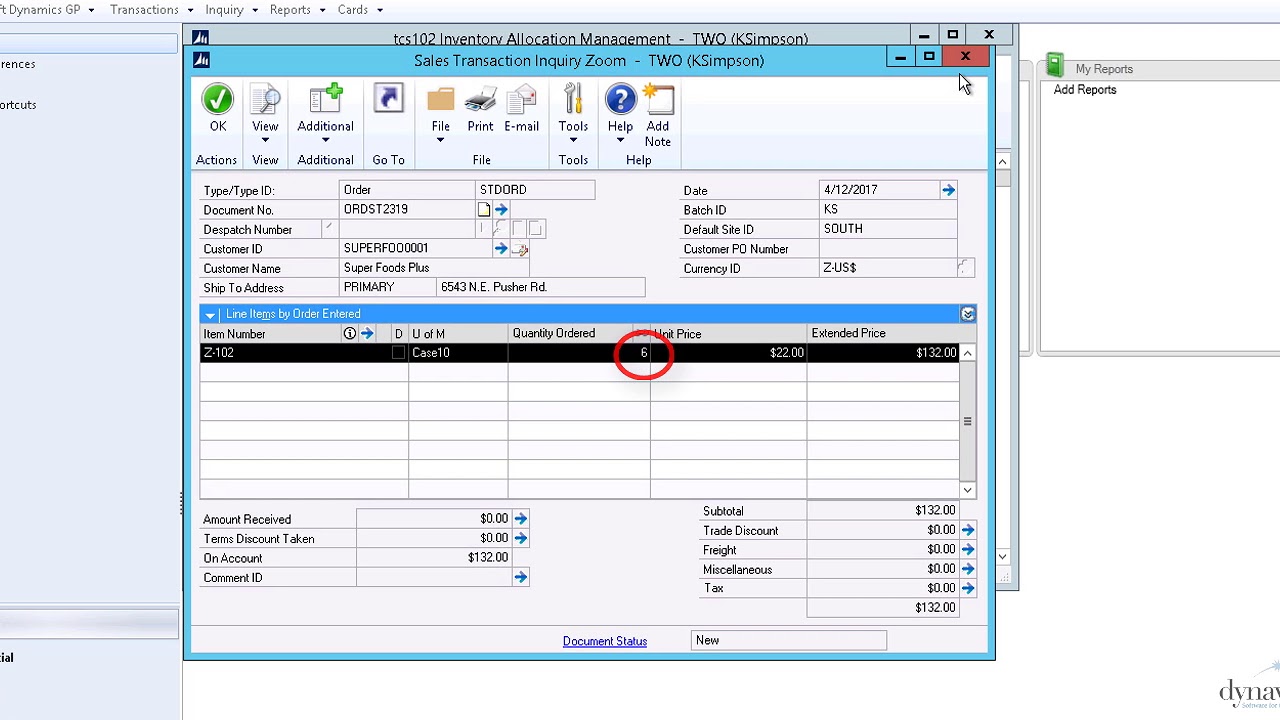Click the Batch ID field KS
The width and height of the screenshot is (1280, 720).
889,210
